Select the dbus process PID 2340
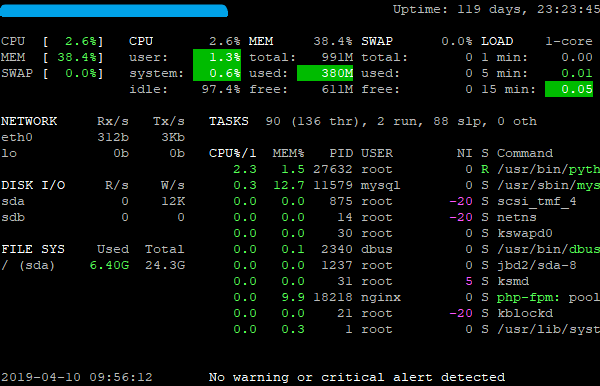 (x=416, y=249)
